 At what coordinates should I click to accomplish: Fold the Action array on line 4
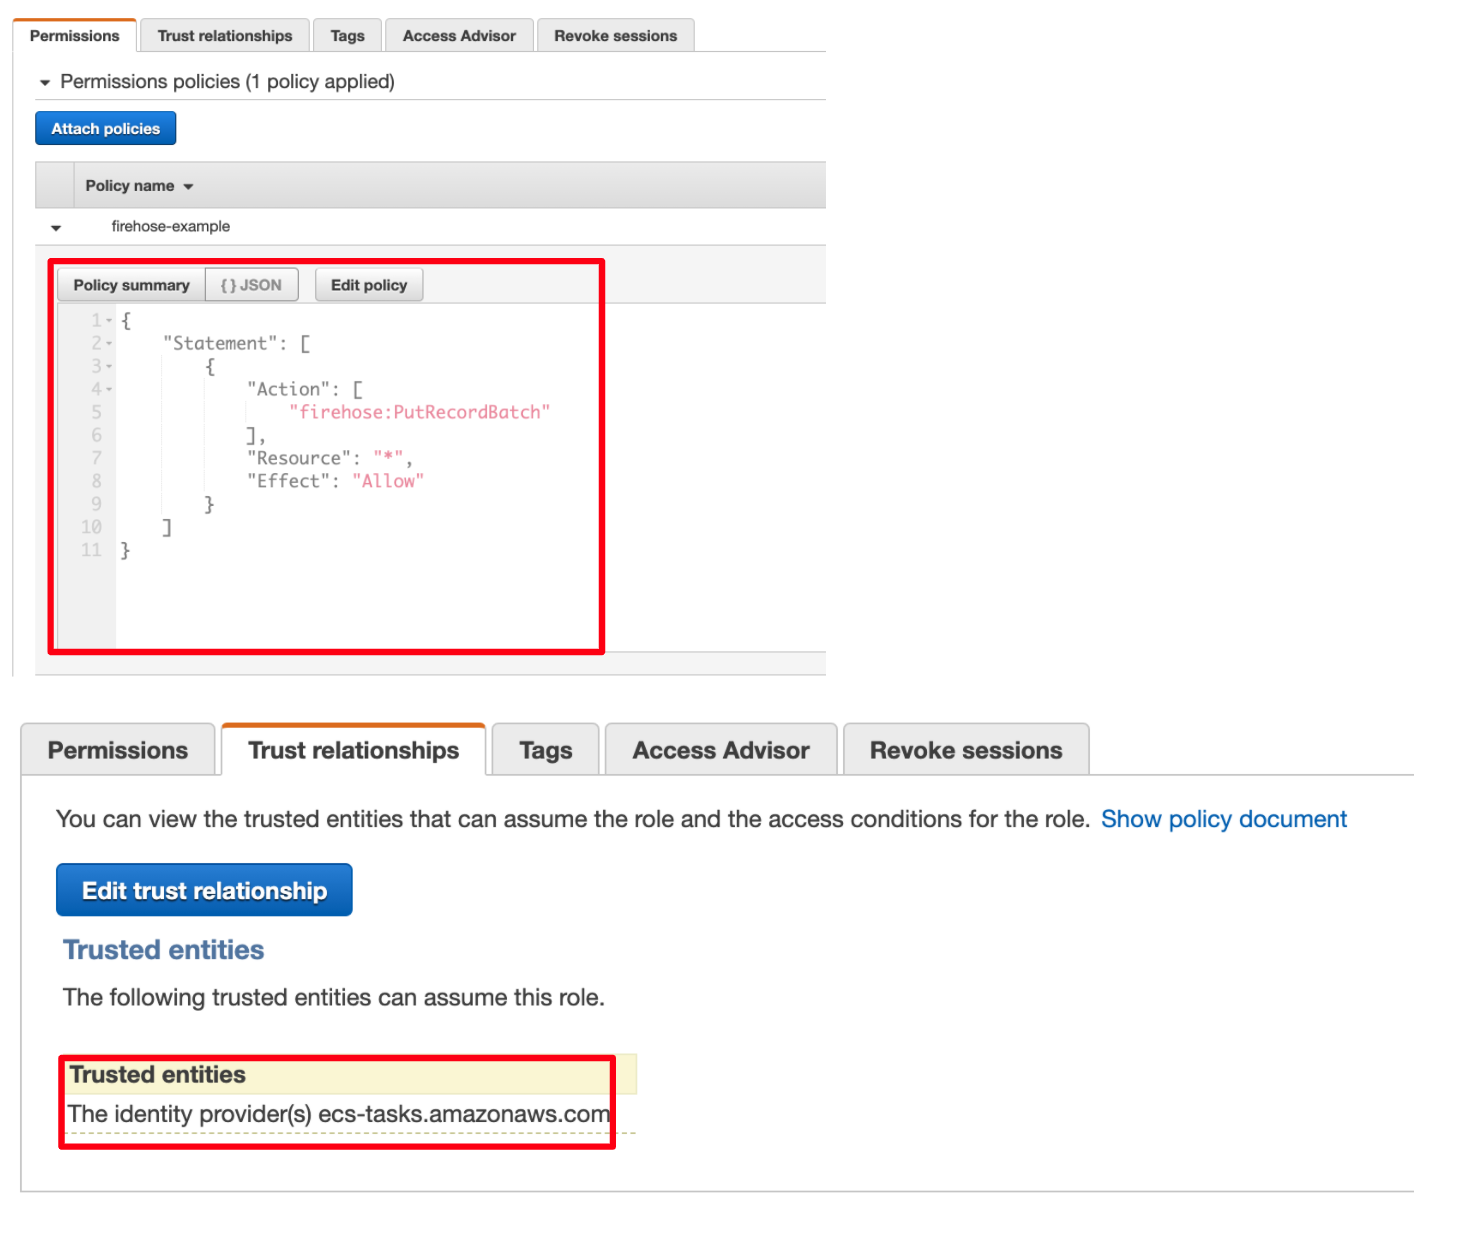click(109, 390)
